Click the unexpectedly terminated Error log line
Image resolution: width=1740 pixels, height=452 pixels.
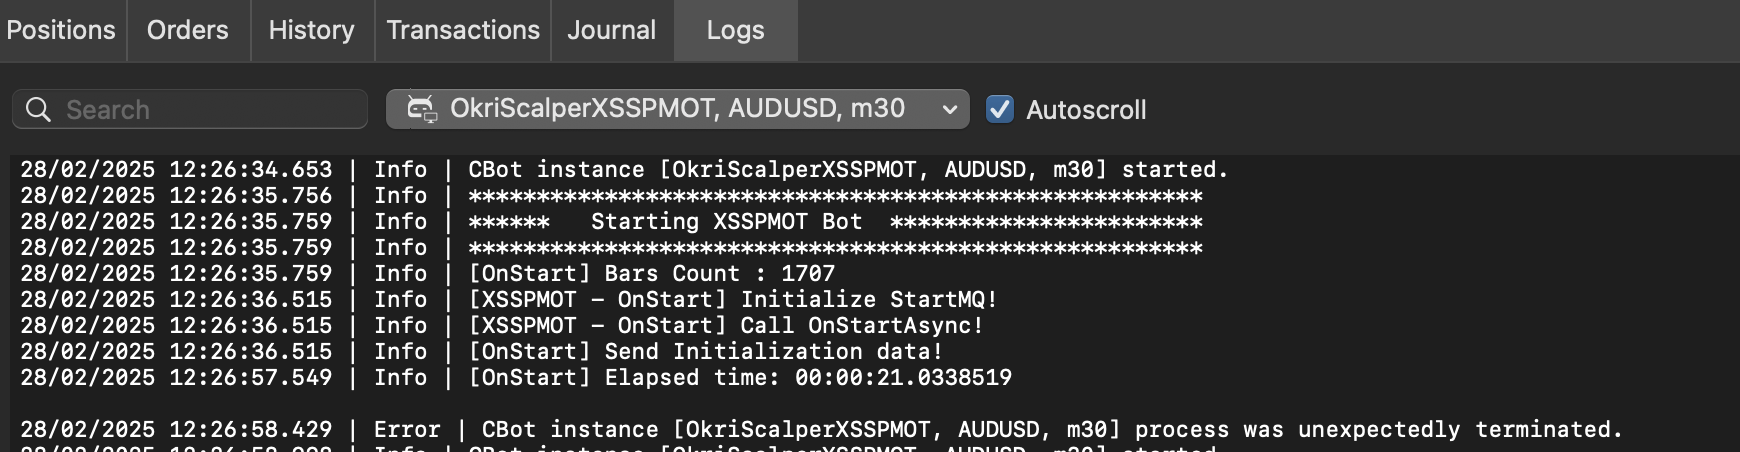(821, 430)
